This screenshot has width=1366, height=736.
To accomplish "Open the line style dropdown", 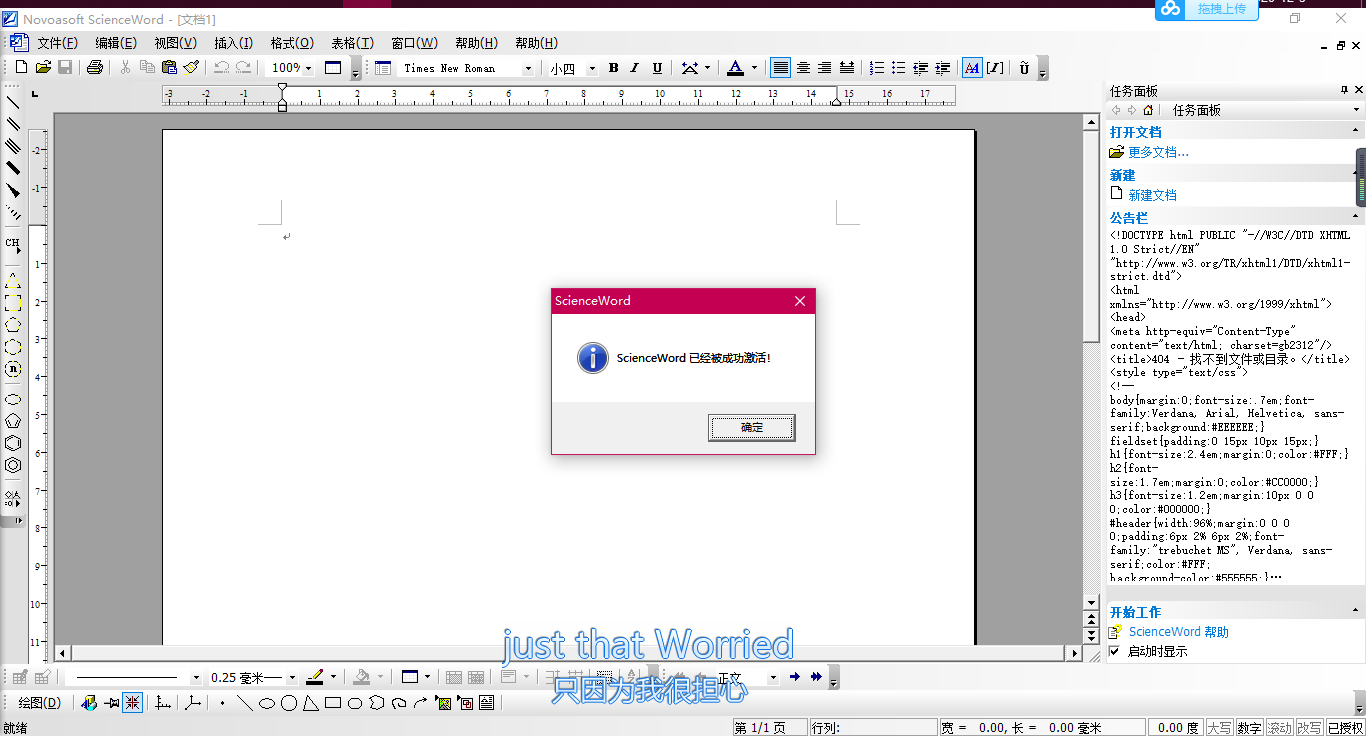I will [x=195, y=677].
